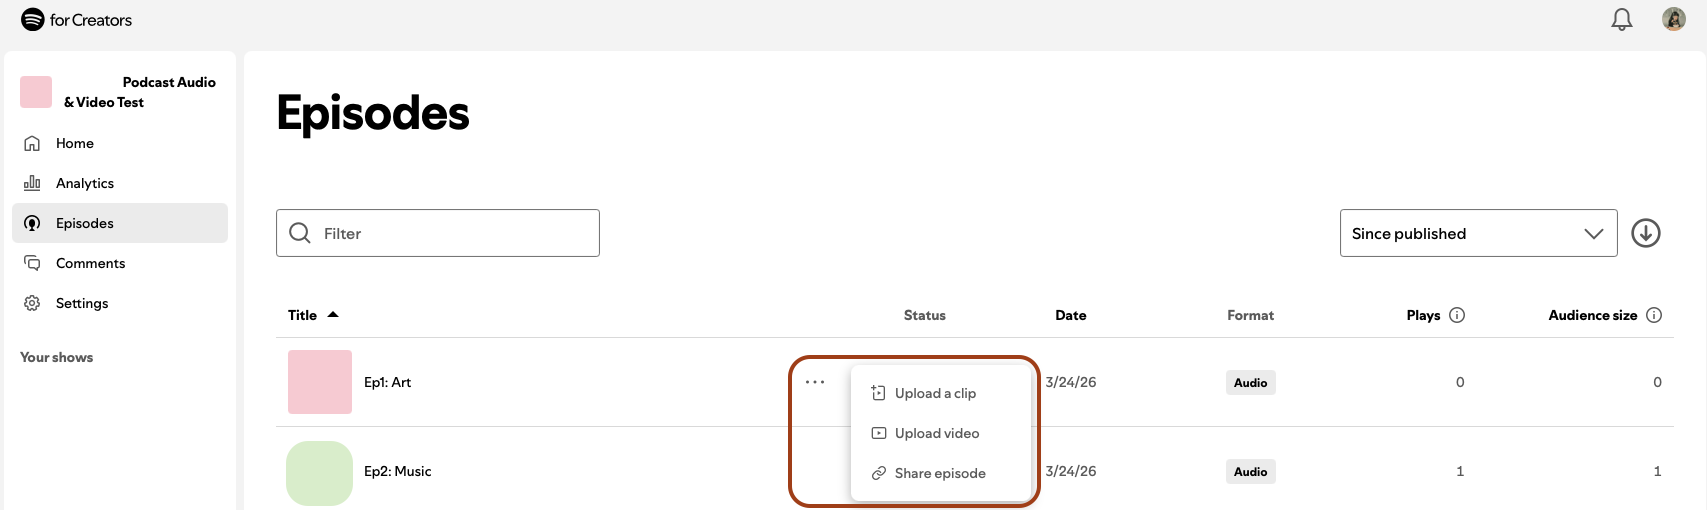1707x510 pixels.
Task: Sort by Date column header
Action: point(1071,315)
